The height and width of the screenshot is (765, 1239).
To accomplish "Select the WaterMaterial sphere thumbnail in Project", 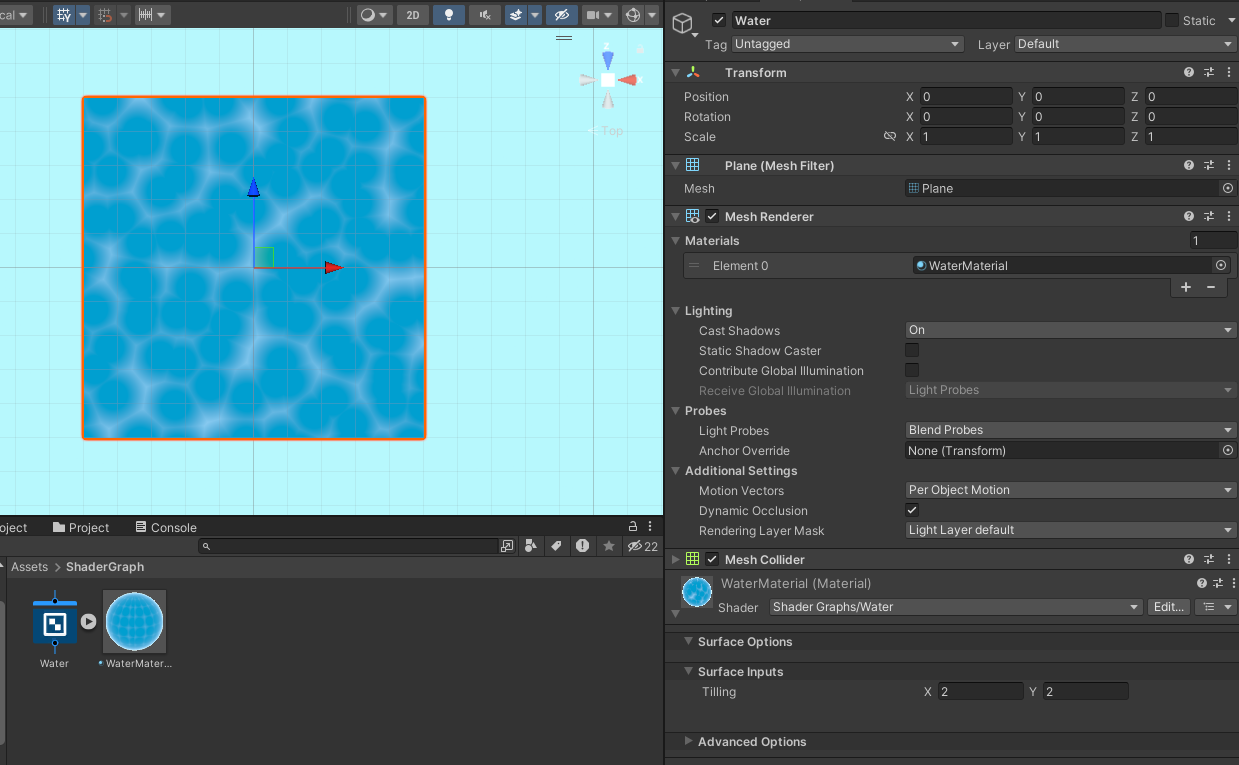I will [133, 621].
